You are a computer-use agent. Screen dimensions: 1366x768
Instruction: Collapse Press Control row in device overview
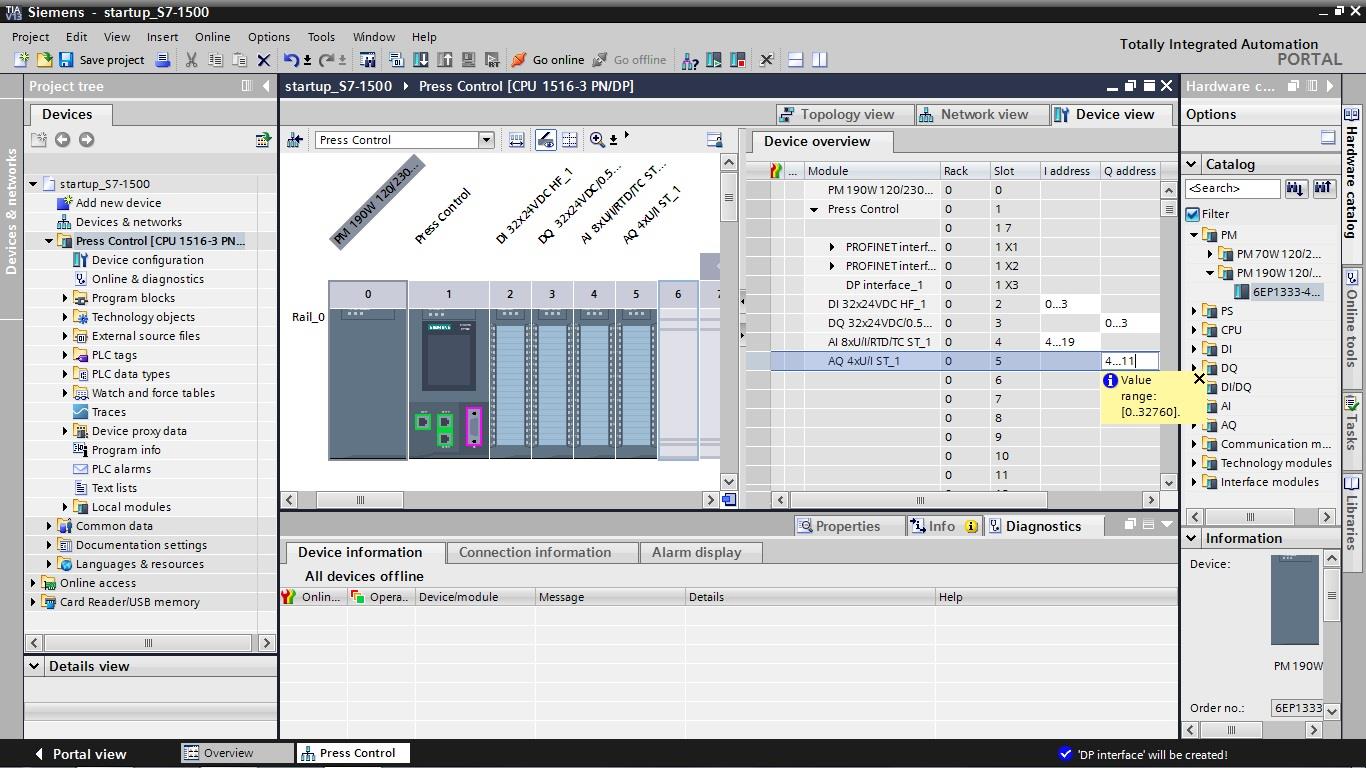[814, 210]
